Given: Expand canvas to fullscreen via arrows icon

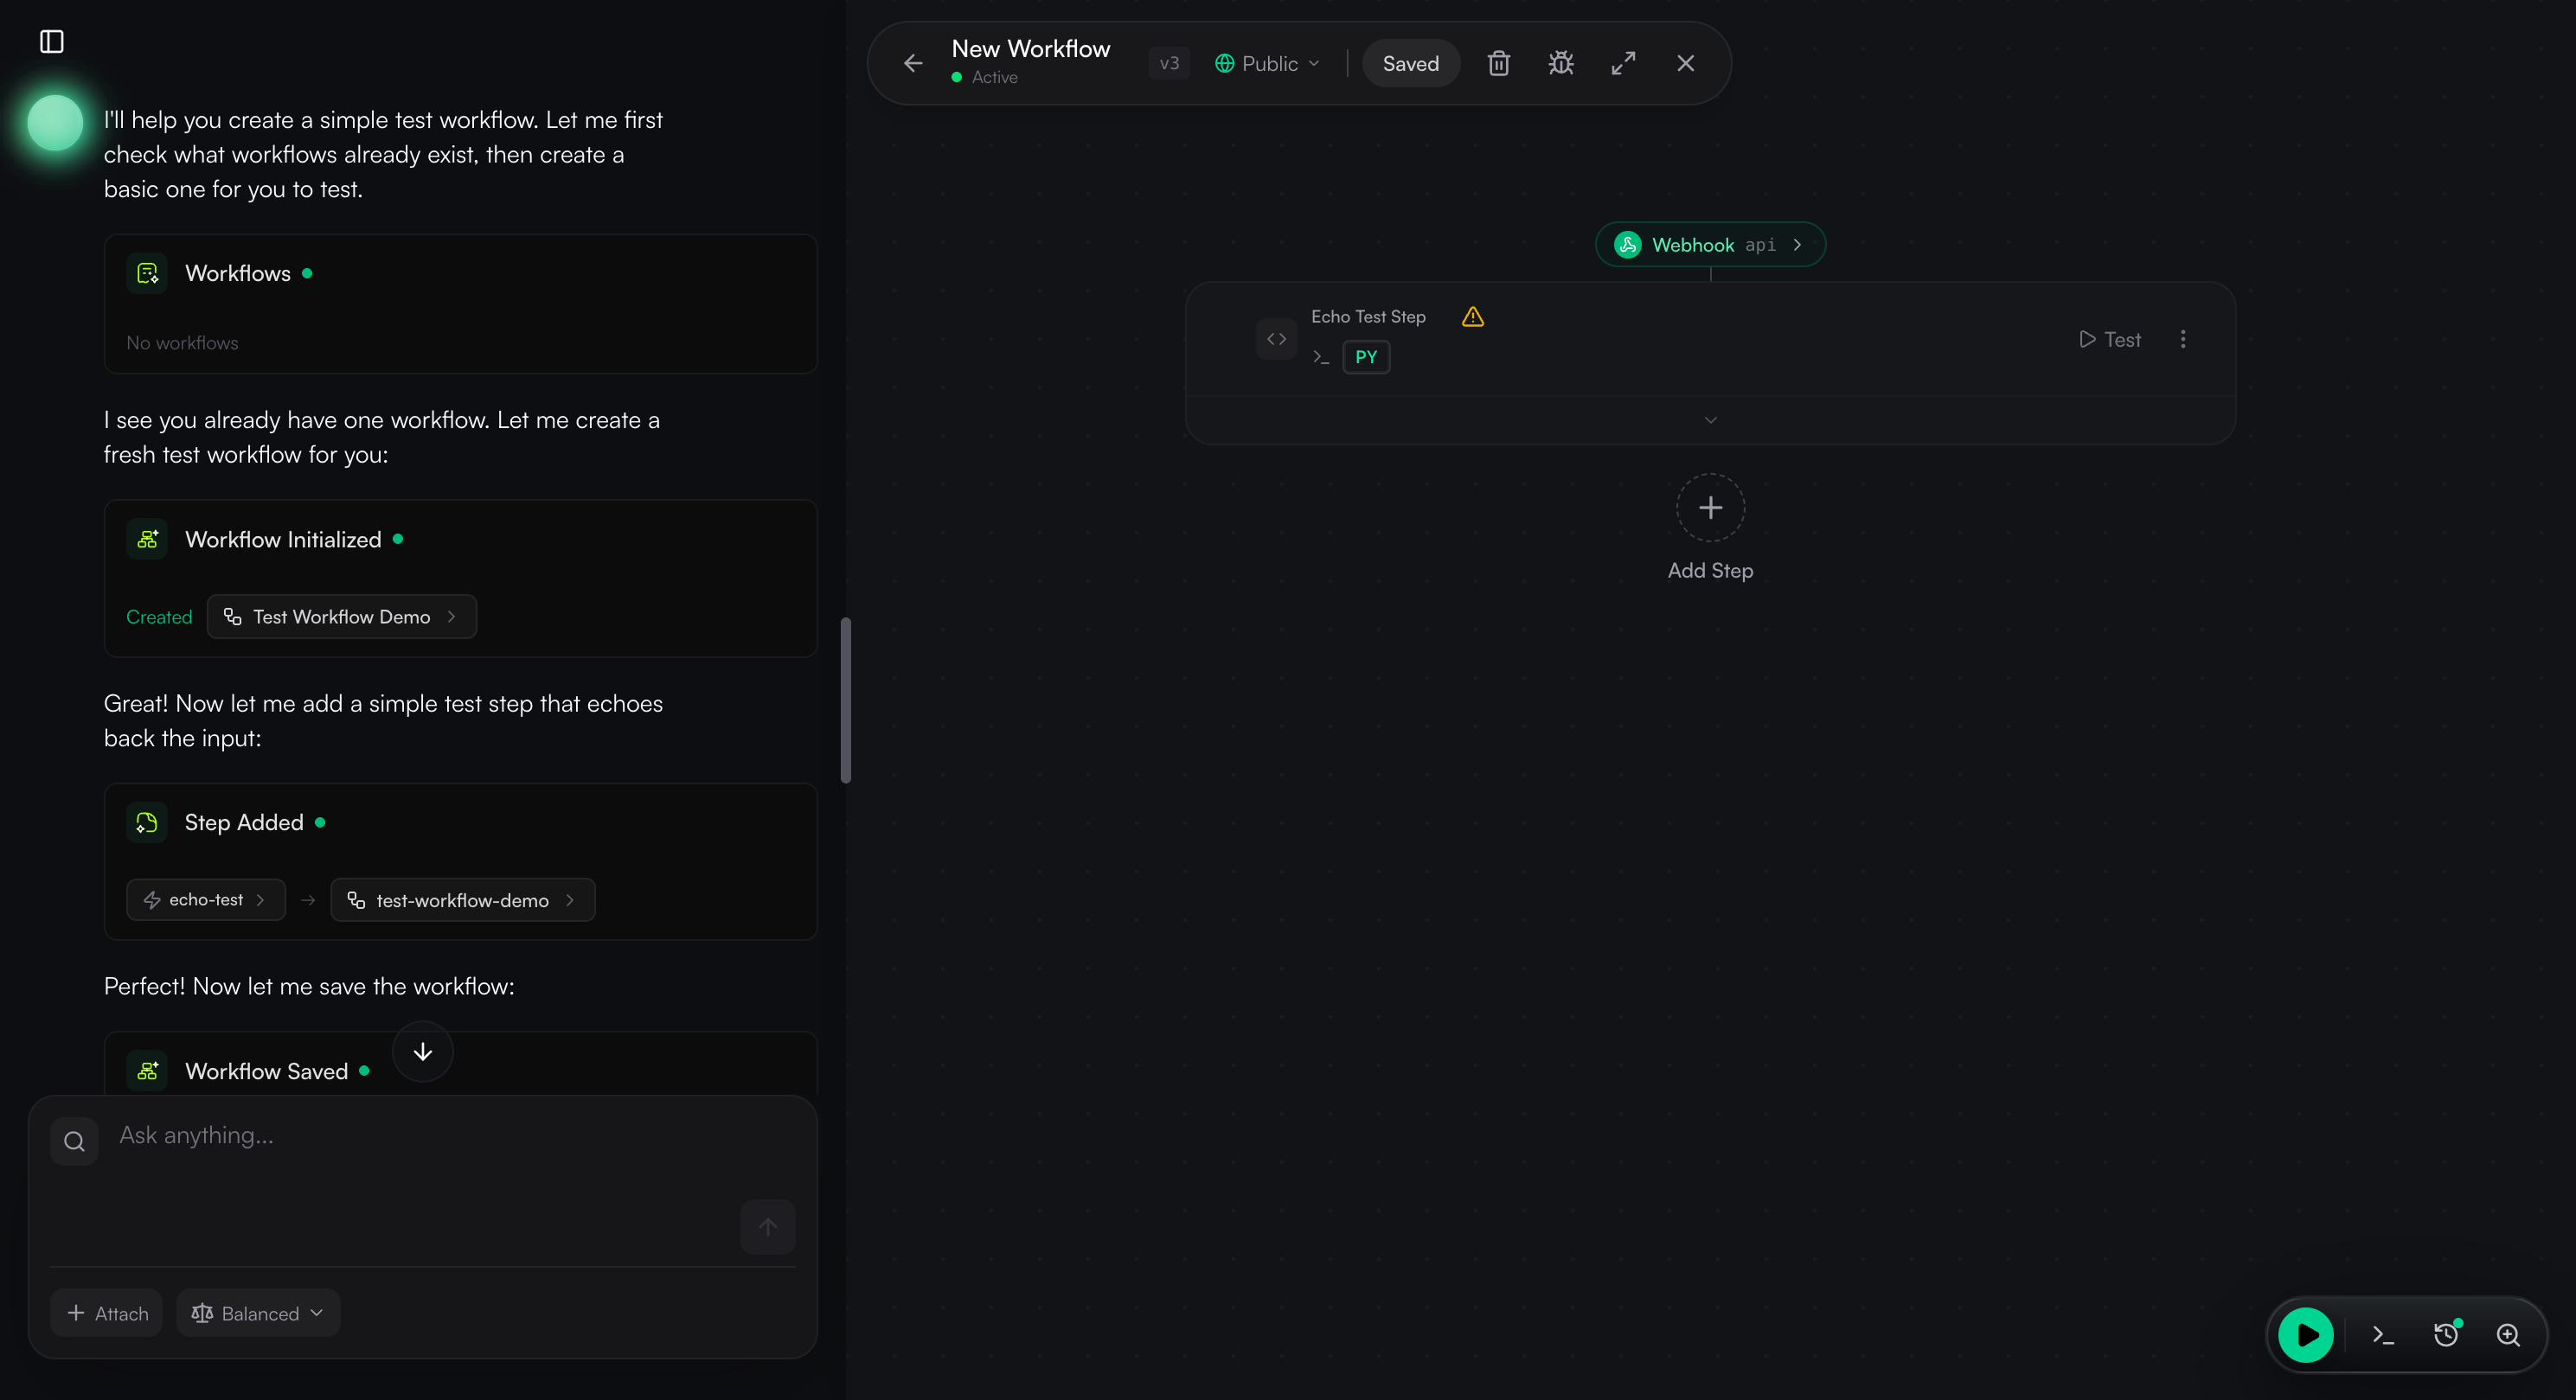Looking at the screenshot, I should tap(1623, 62).
